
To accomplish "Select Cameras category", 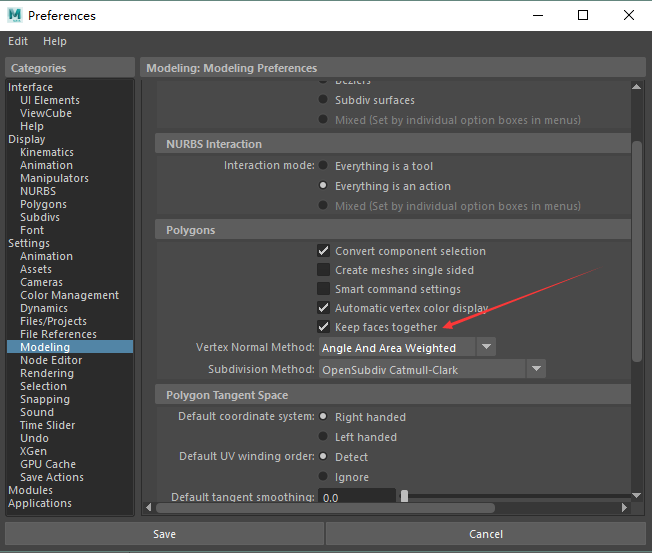I will click(41, 282).
